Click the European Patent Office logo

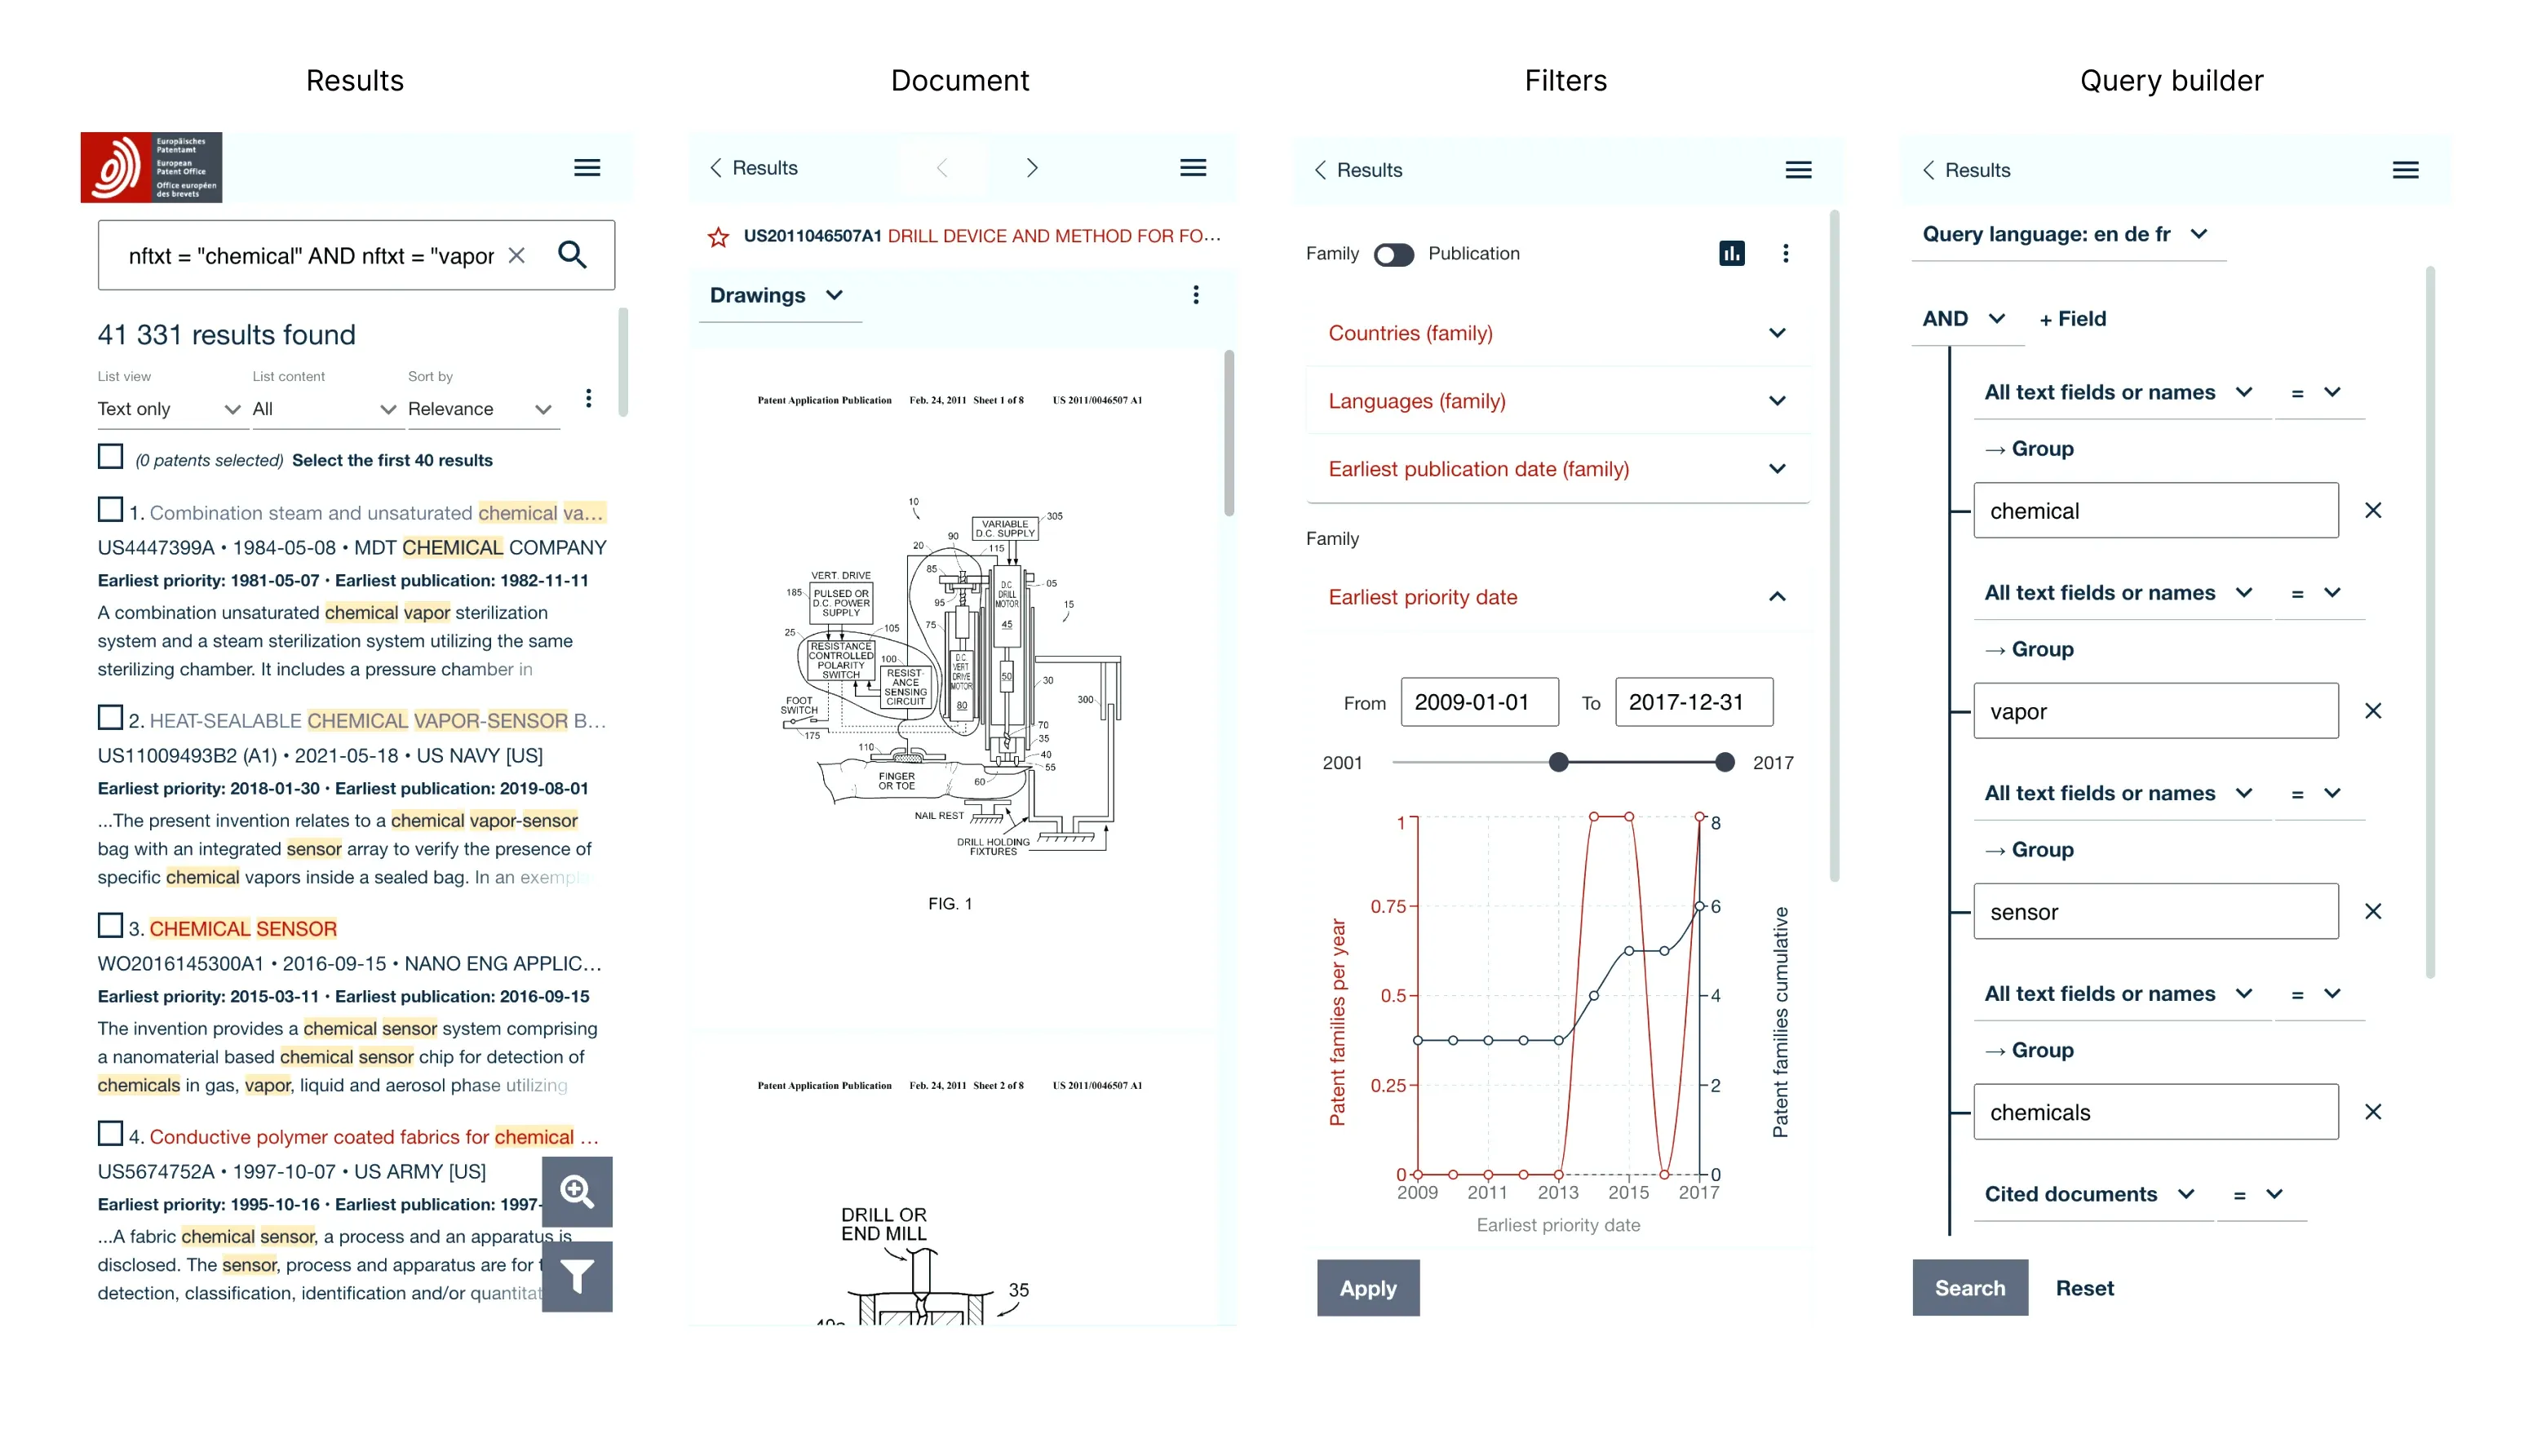pyautogui.click(x=151, y=167)
